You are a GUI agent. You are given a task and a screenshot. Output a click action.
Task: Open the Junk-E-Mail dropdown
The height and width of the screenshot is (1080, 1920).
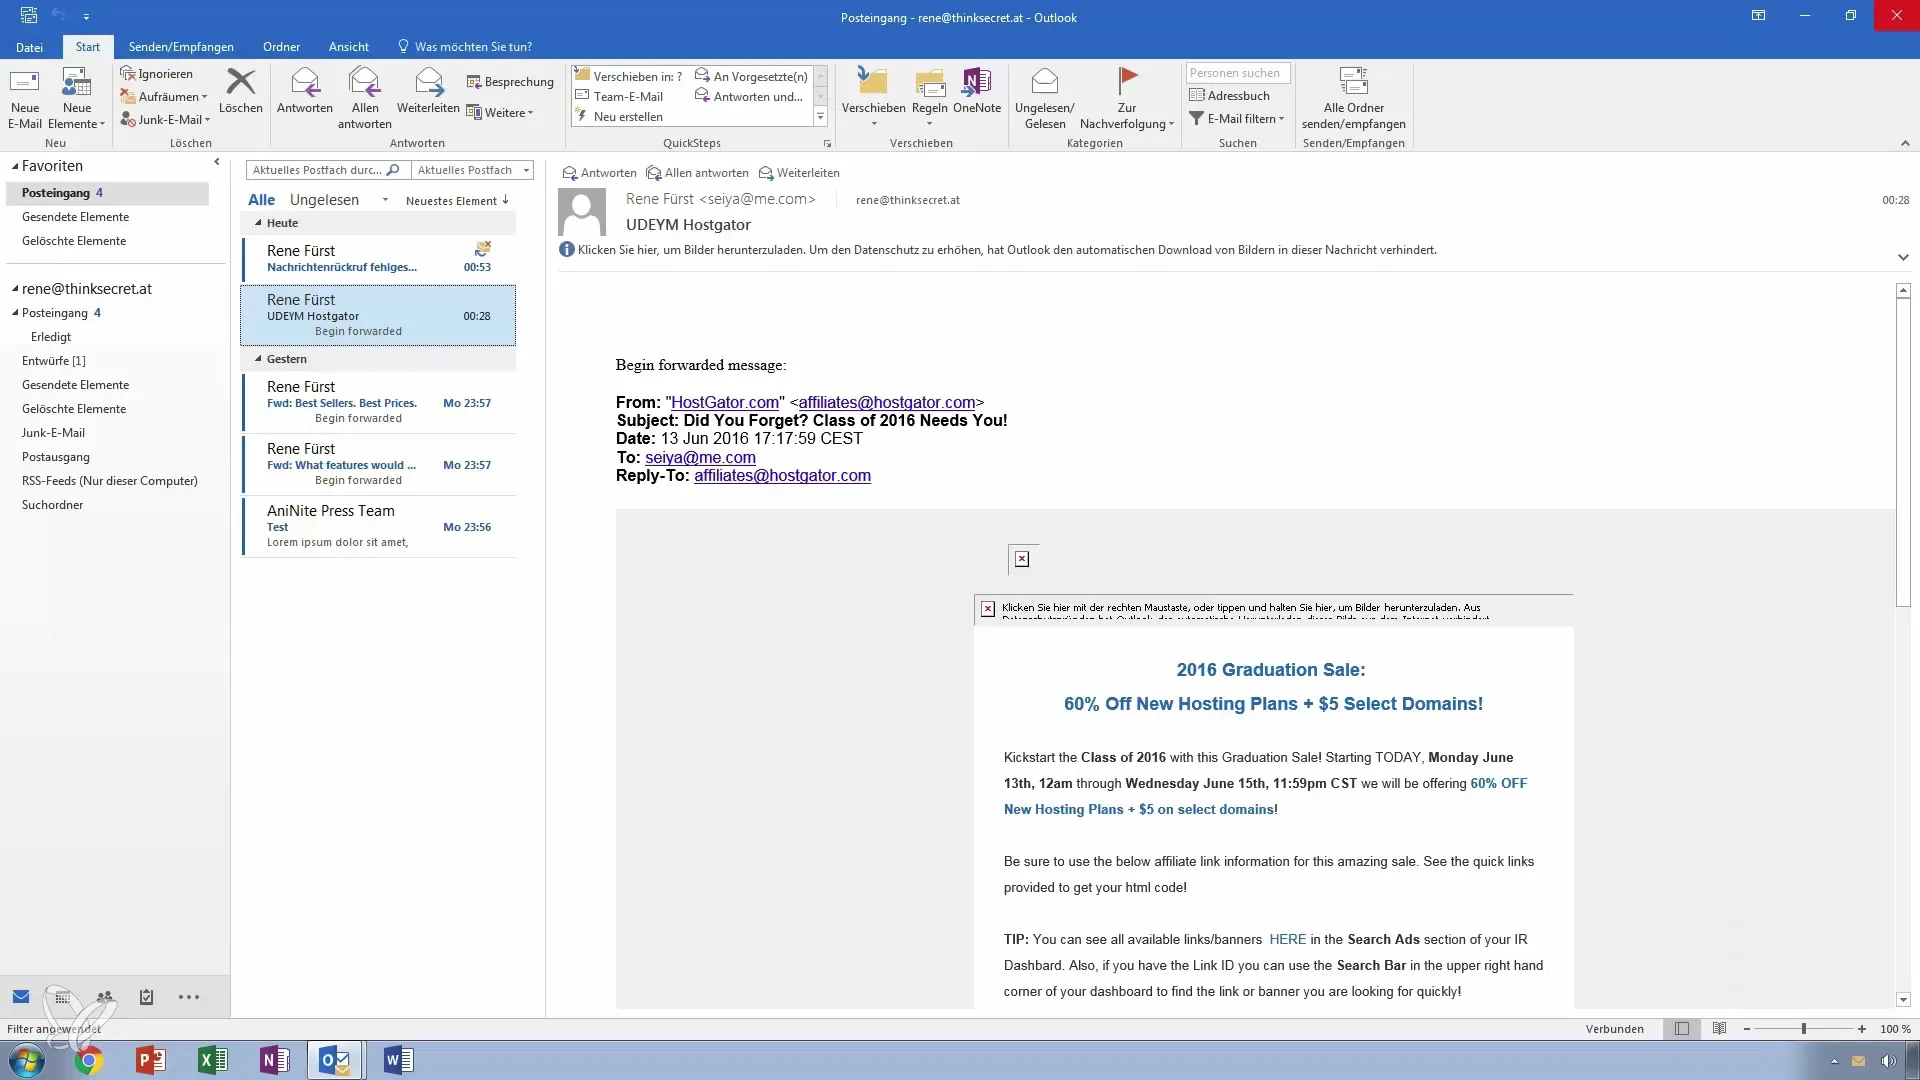[x=165, y=119]
